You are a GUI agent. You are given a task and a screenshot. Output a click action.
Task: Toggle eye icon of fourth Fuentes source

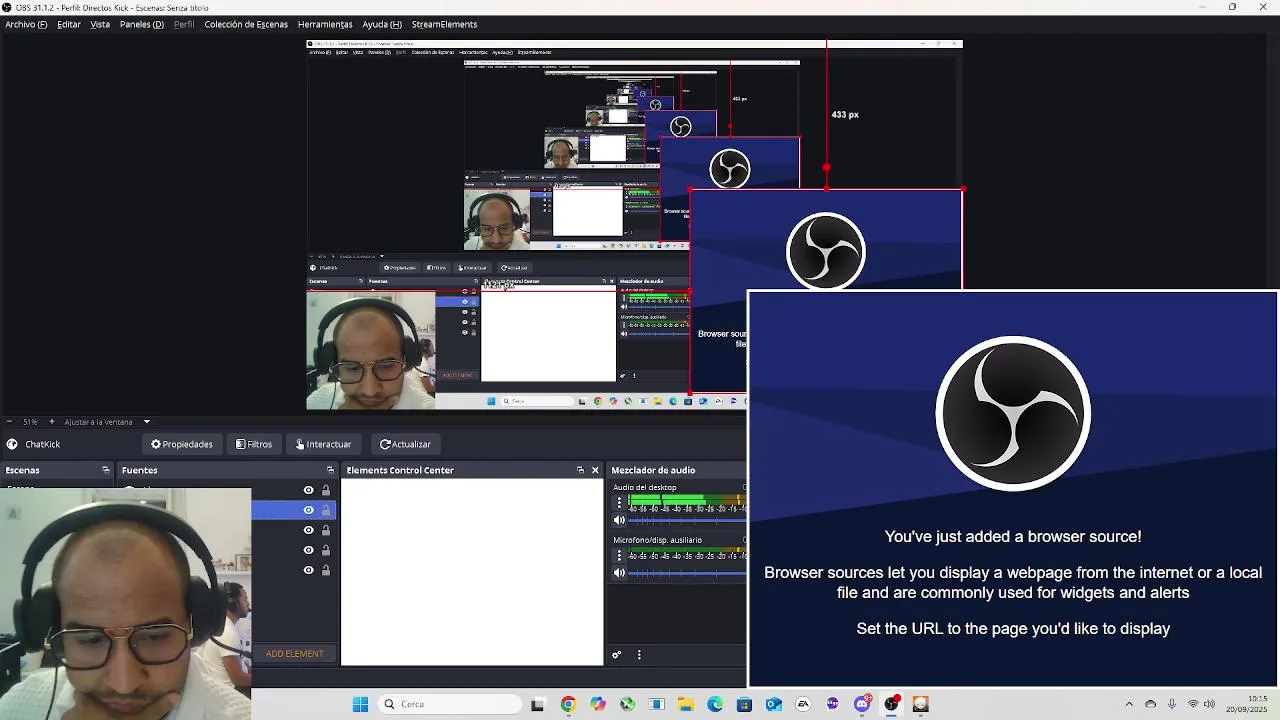coord(309,550)
